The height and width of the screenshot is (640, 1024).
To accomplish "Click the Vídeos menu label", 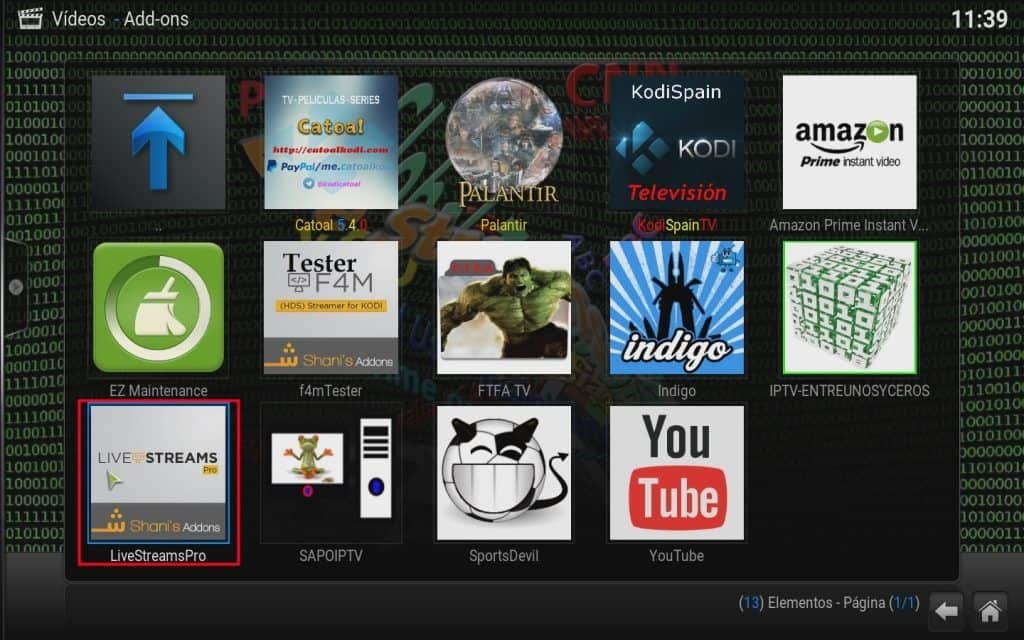I will [80, 18].
